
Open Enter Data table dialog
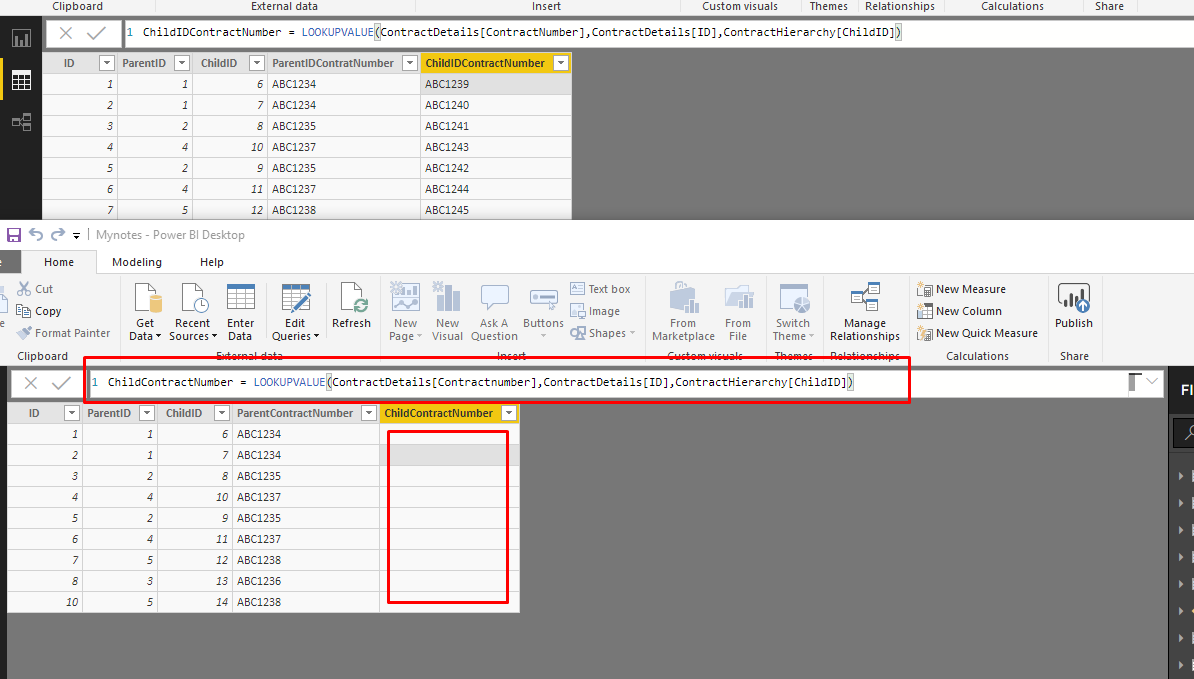coord(241,312)
